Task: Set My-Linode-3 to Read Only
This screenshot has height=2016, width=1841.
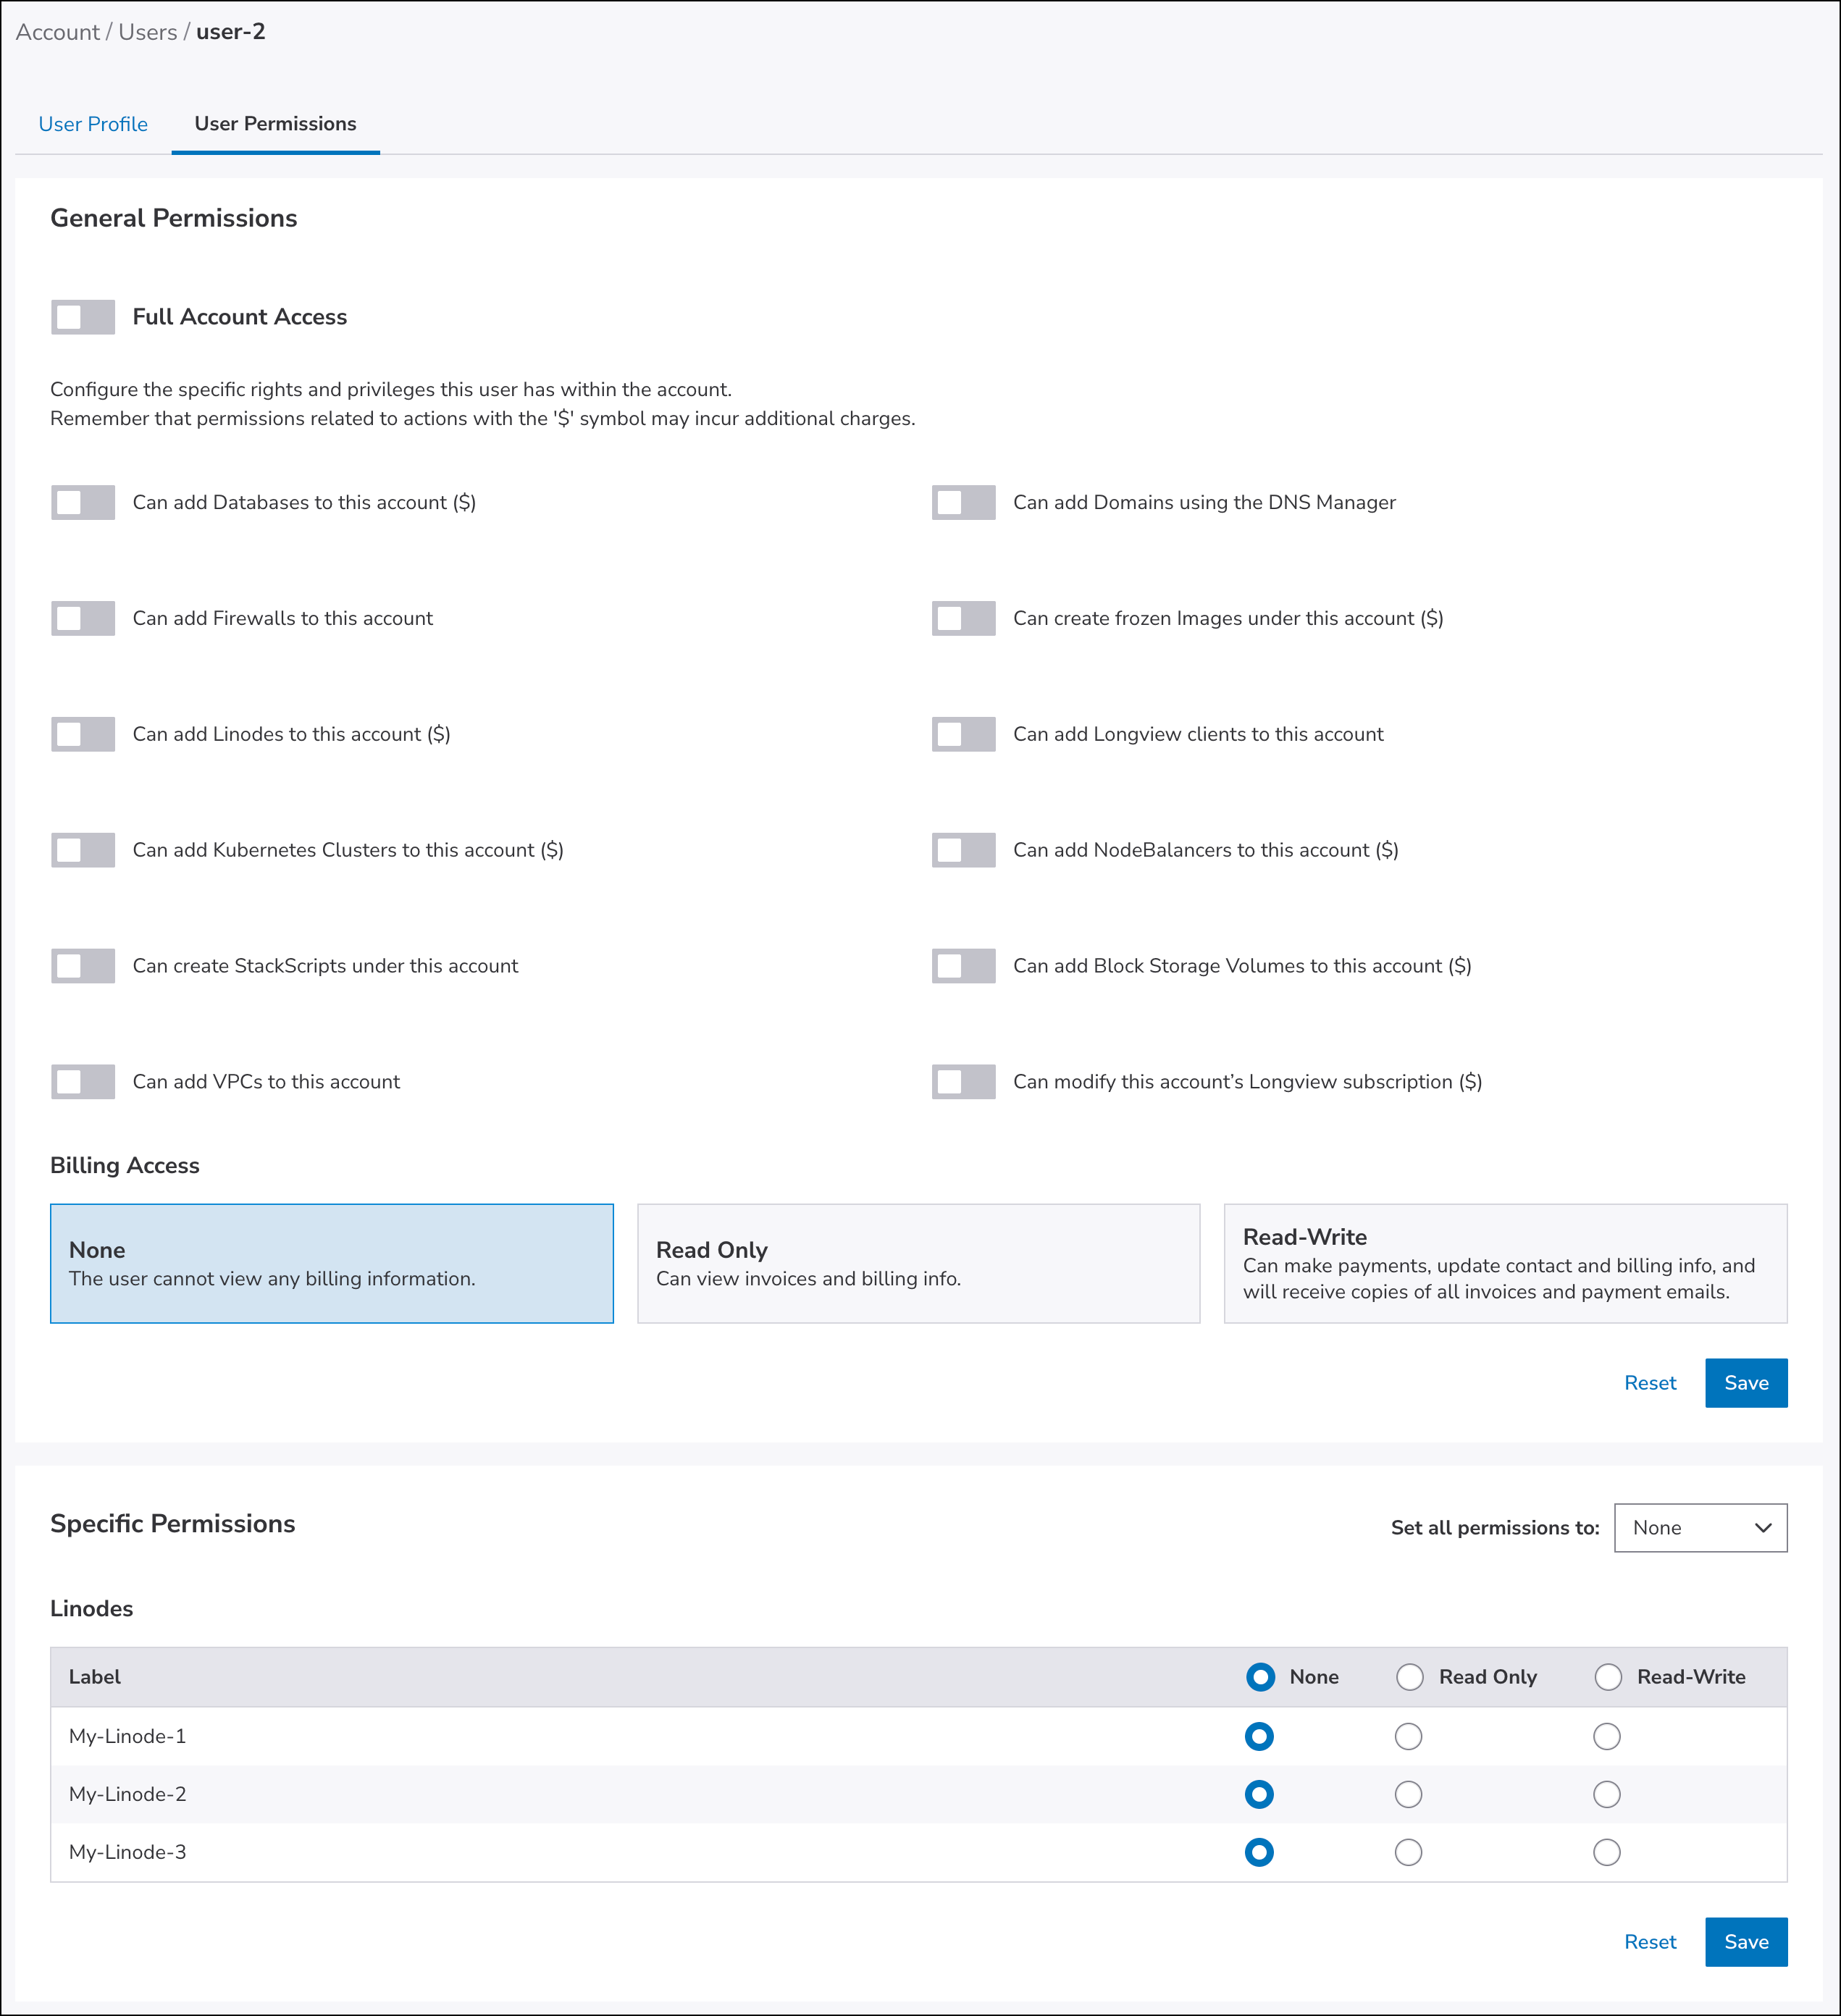Action: [1408, 1852]
